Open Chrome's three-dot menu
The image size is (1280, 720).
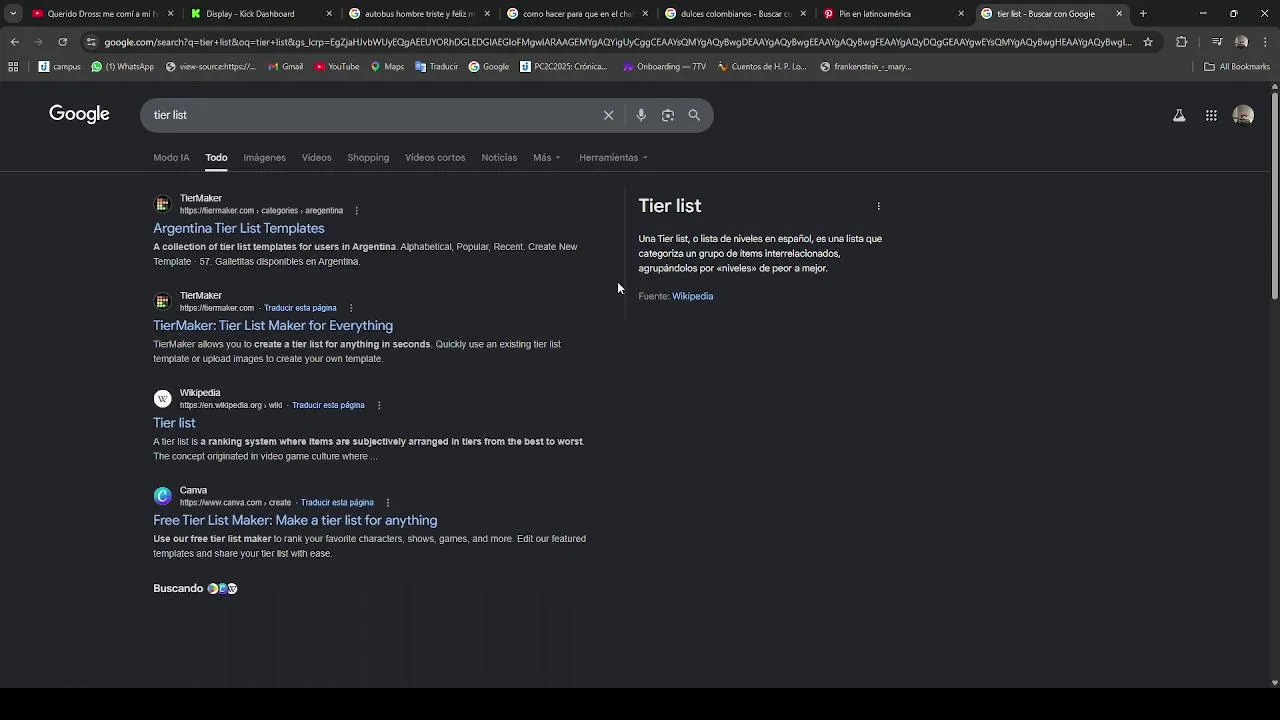(1265, 42)
